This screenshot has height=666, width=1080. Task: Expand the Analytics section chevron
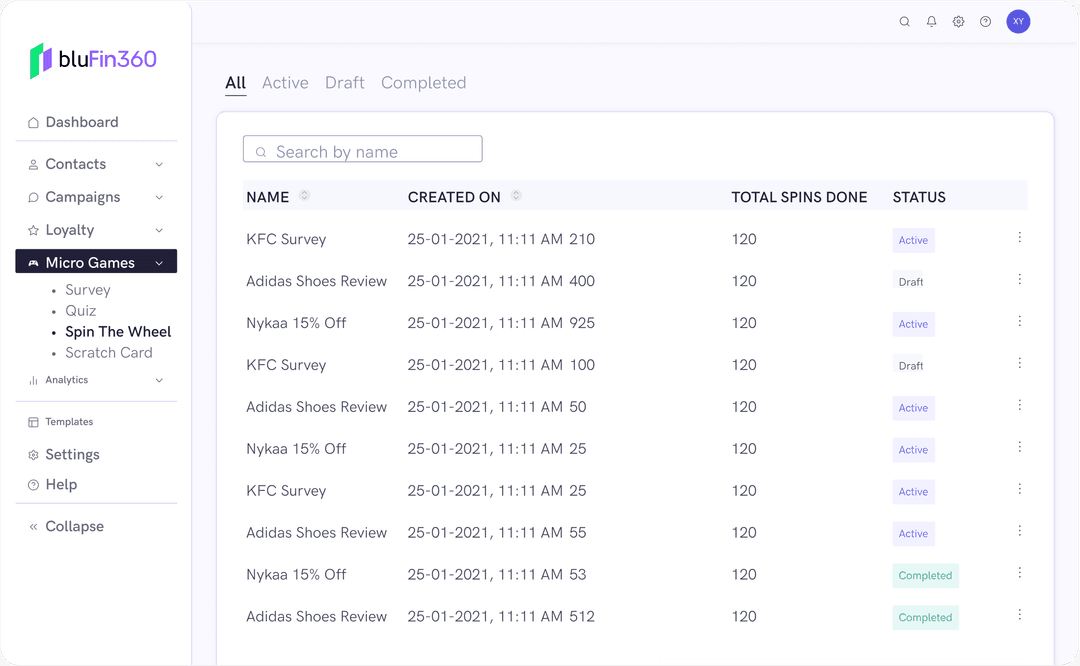pyautogui.click(x=159, y=380)
